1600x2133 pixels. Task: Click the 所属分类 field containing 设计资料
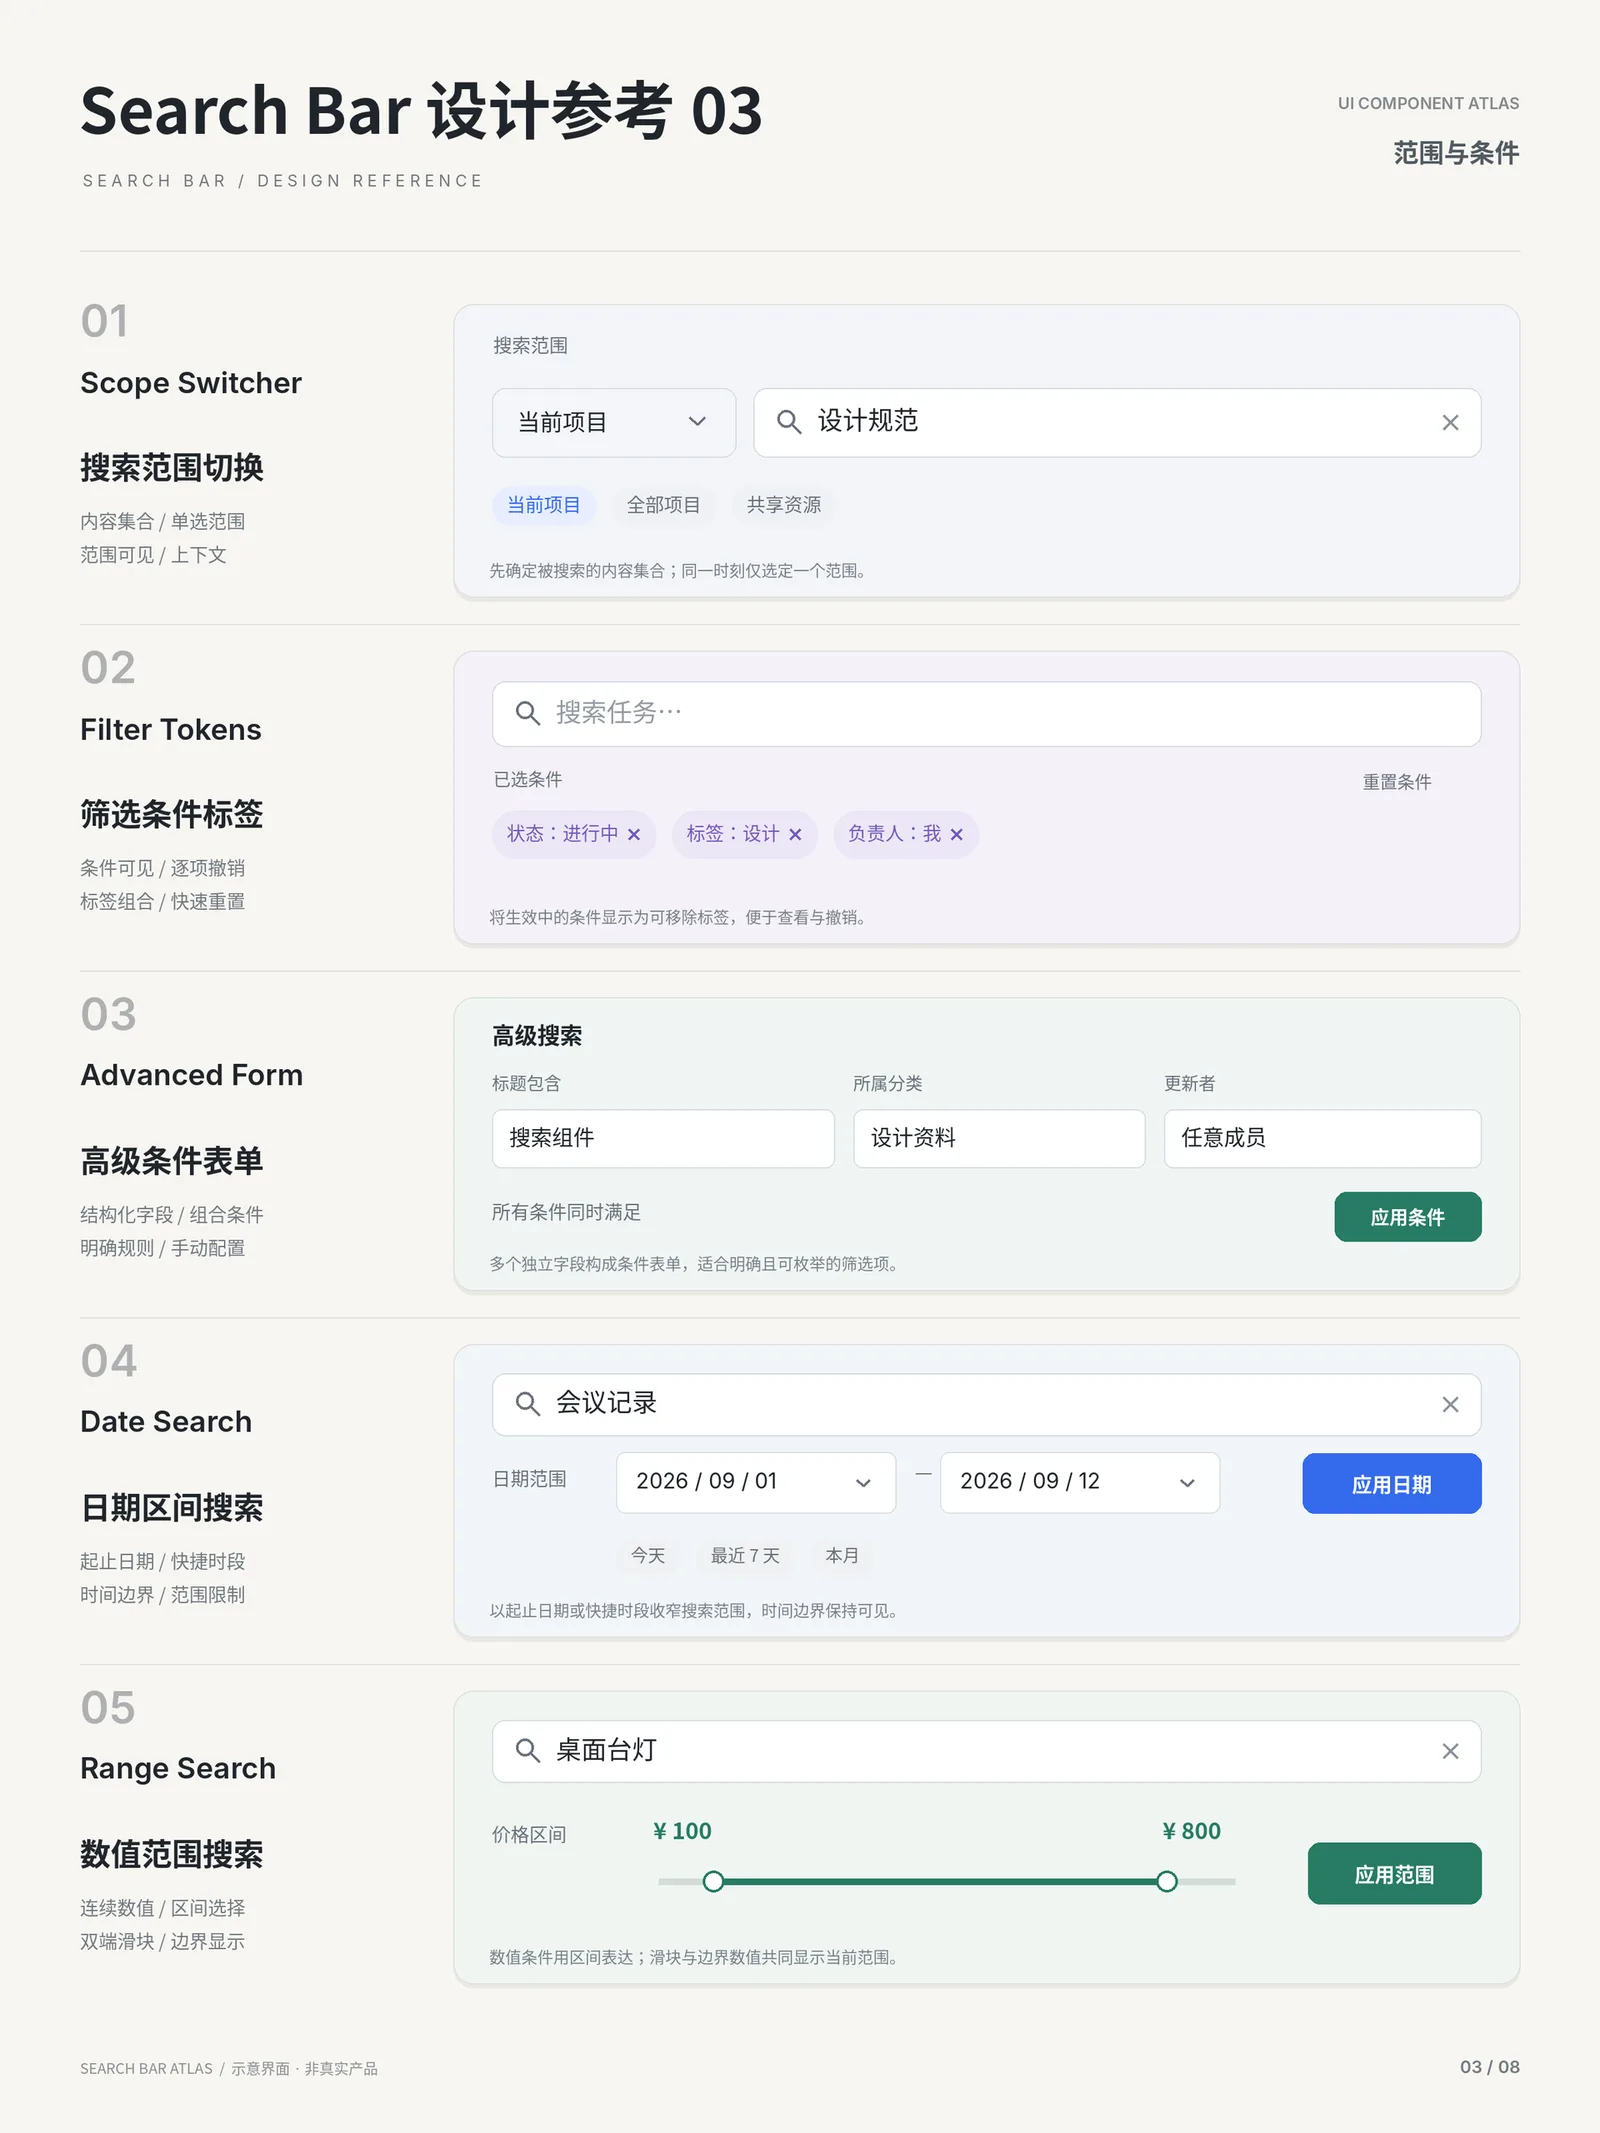999,1138
